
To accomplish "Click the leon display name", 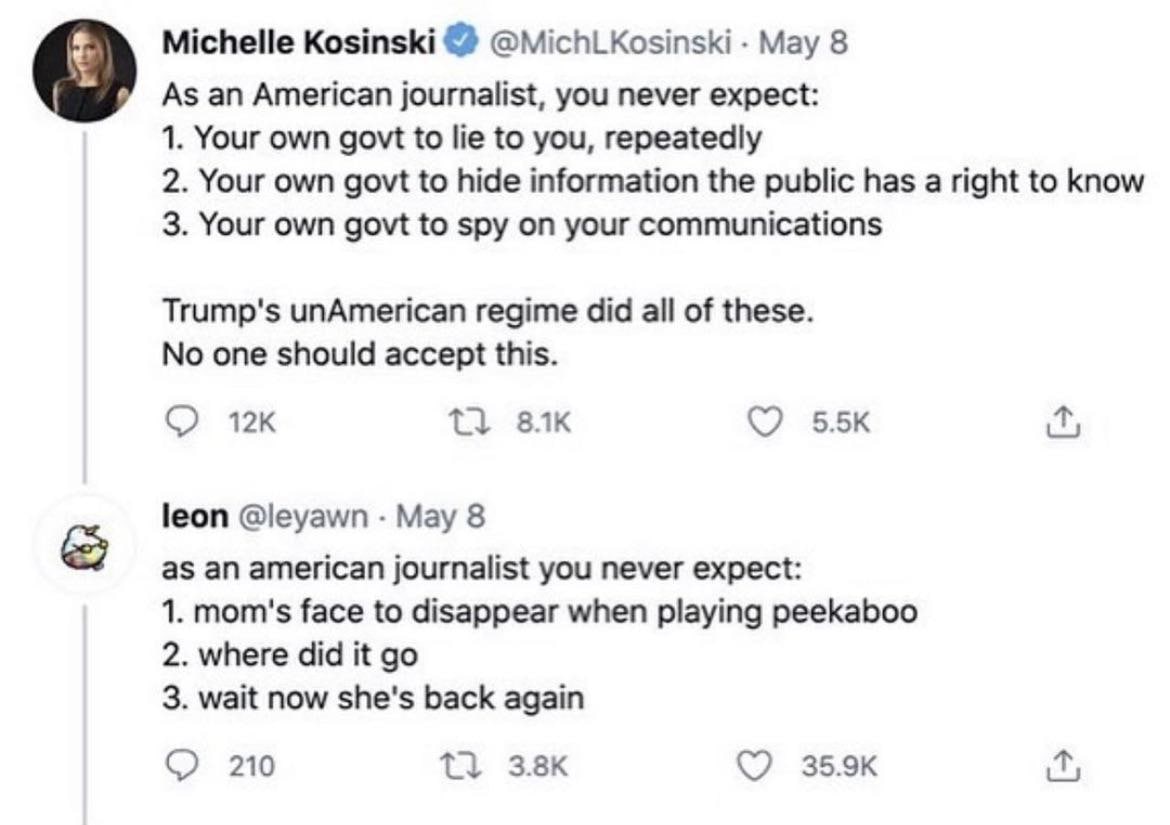I will [194, 517].
